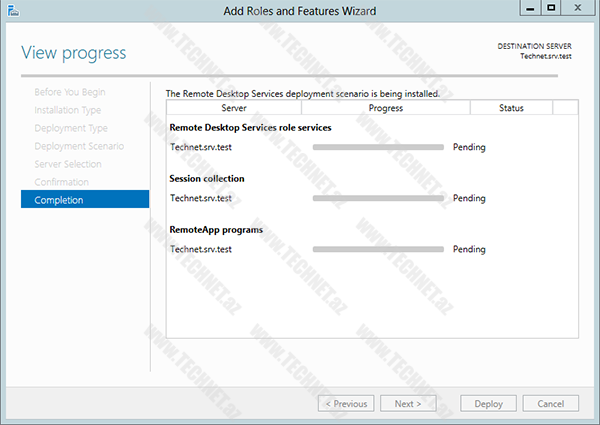
Task: Click the Progress column header
Action: coord(385,108)
